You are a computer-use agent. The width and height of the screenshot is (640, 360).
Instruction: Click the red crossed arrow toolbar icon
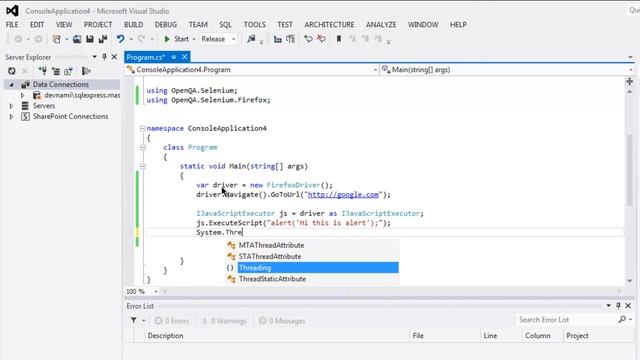point(322,39)
